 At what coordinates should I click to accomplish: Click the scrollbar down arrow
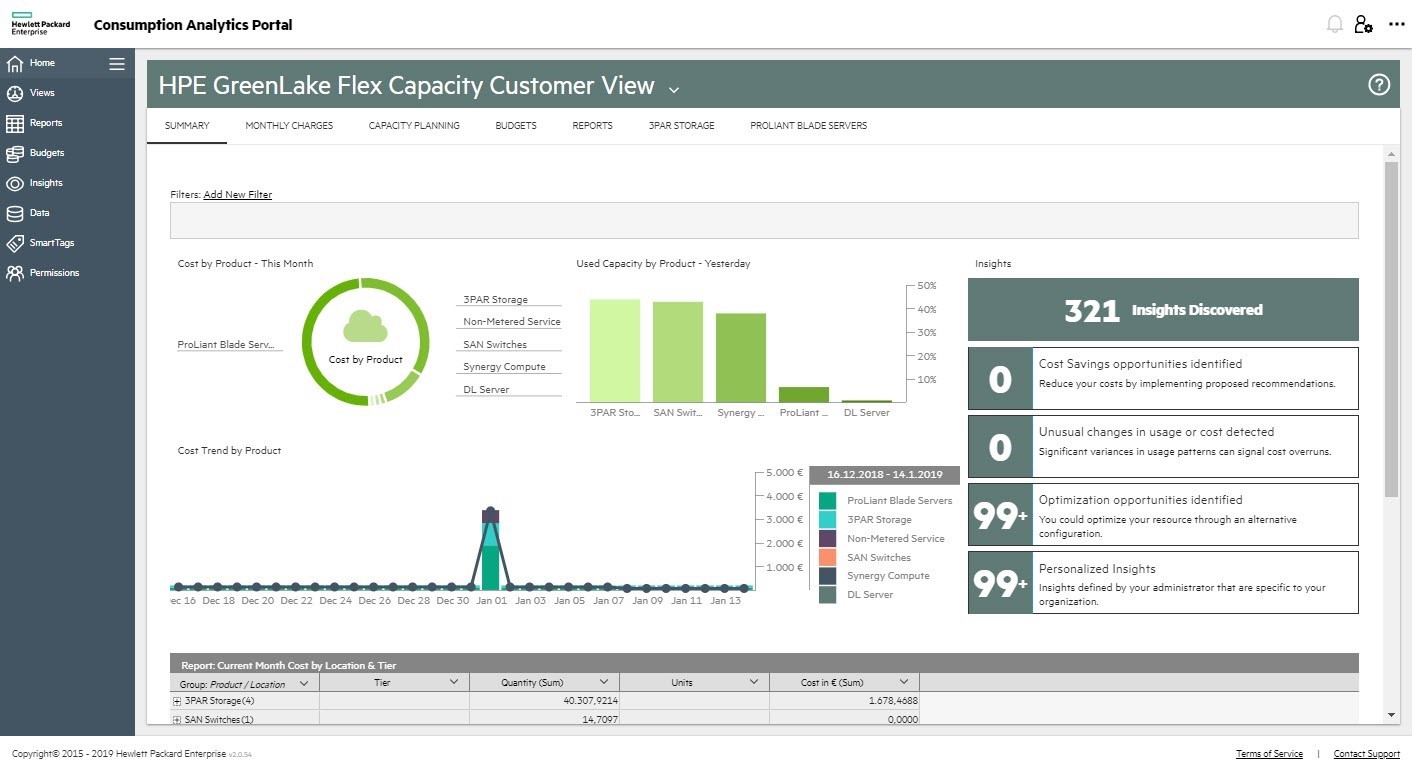1391,716
